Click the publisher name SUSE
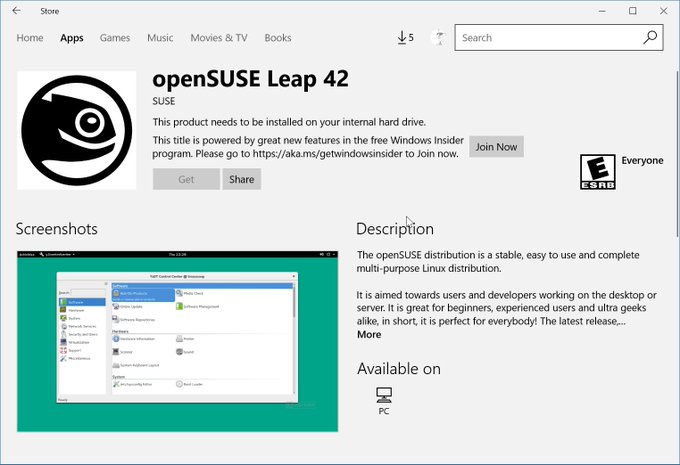Viewport: 680px width, 465px height. pos(163,101)
